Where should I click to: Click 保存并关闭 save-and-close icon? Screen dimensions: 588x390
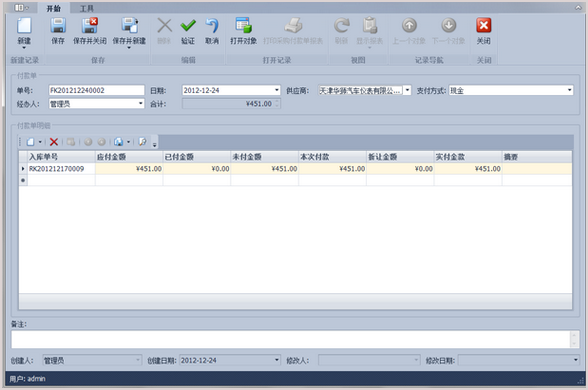[90, 26]
